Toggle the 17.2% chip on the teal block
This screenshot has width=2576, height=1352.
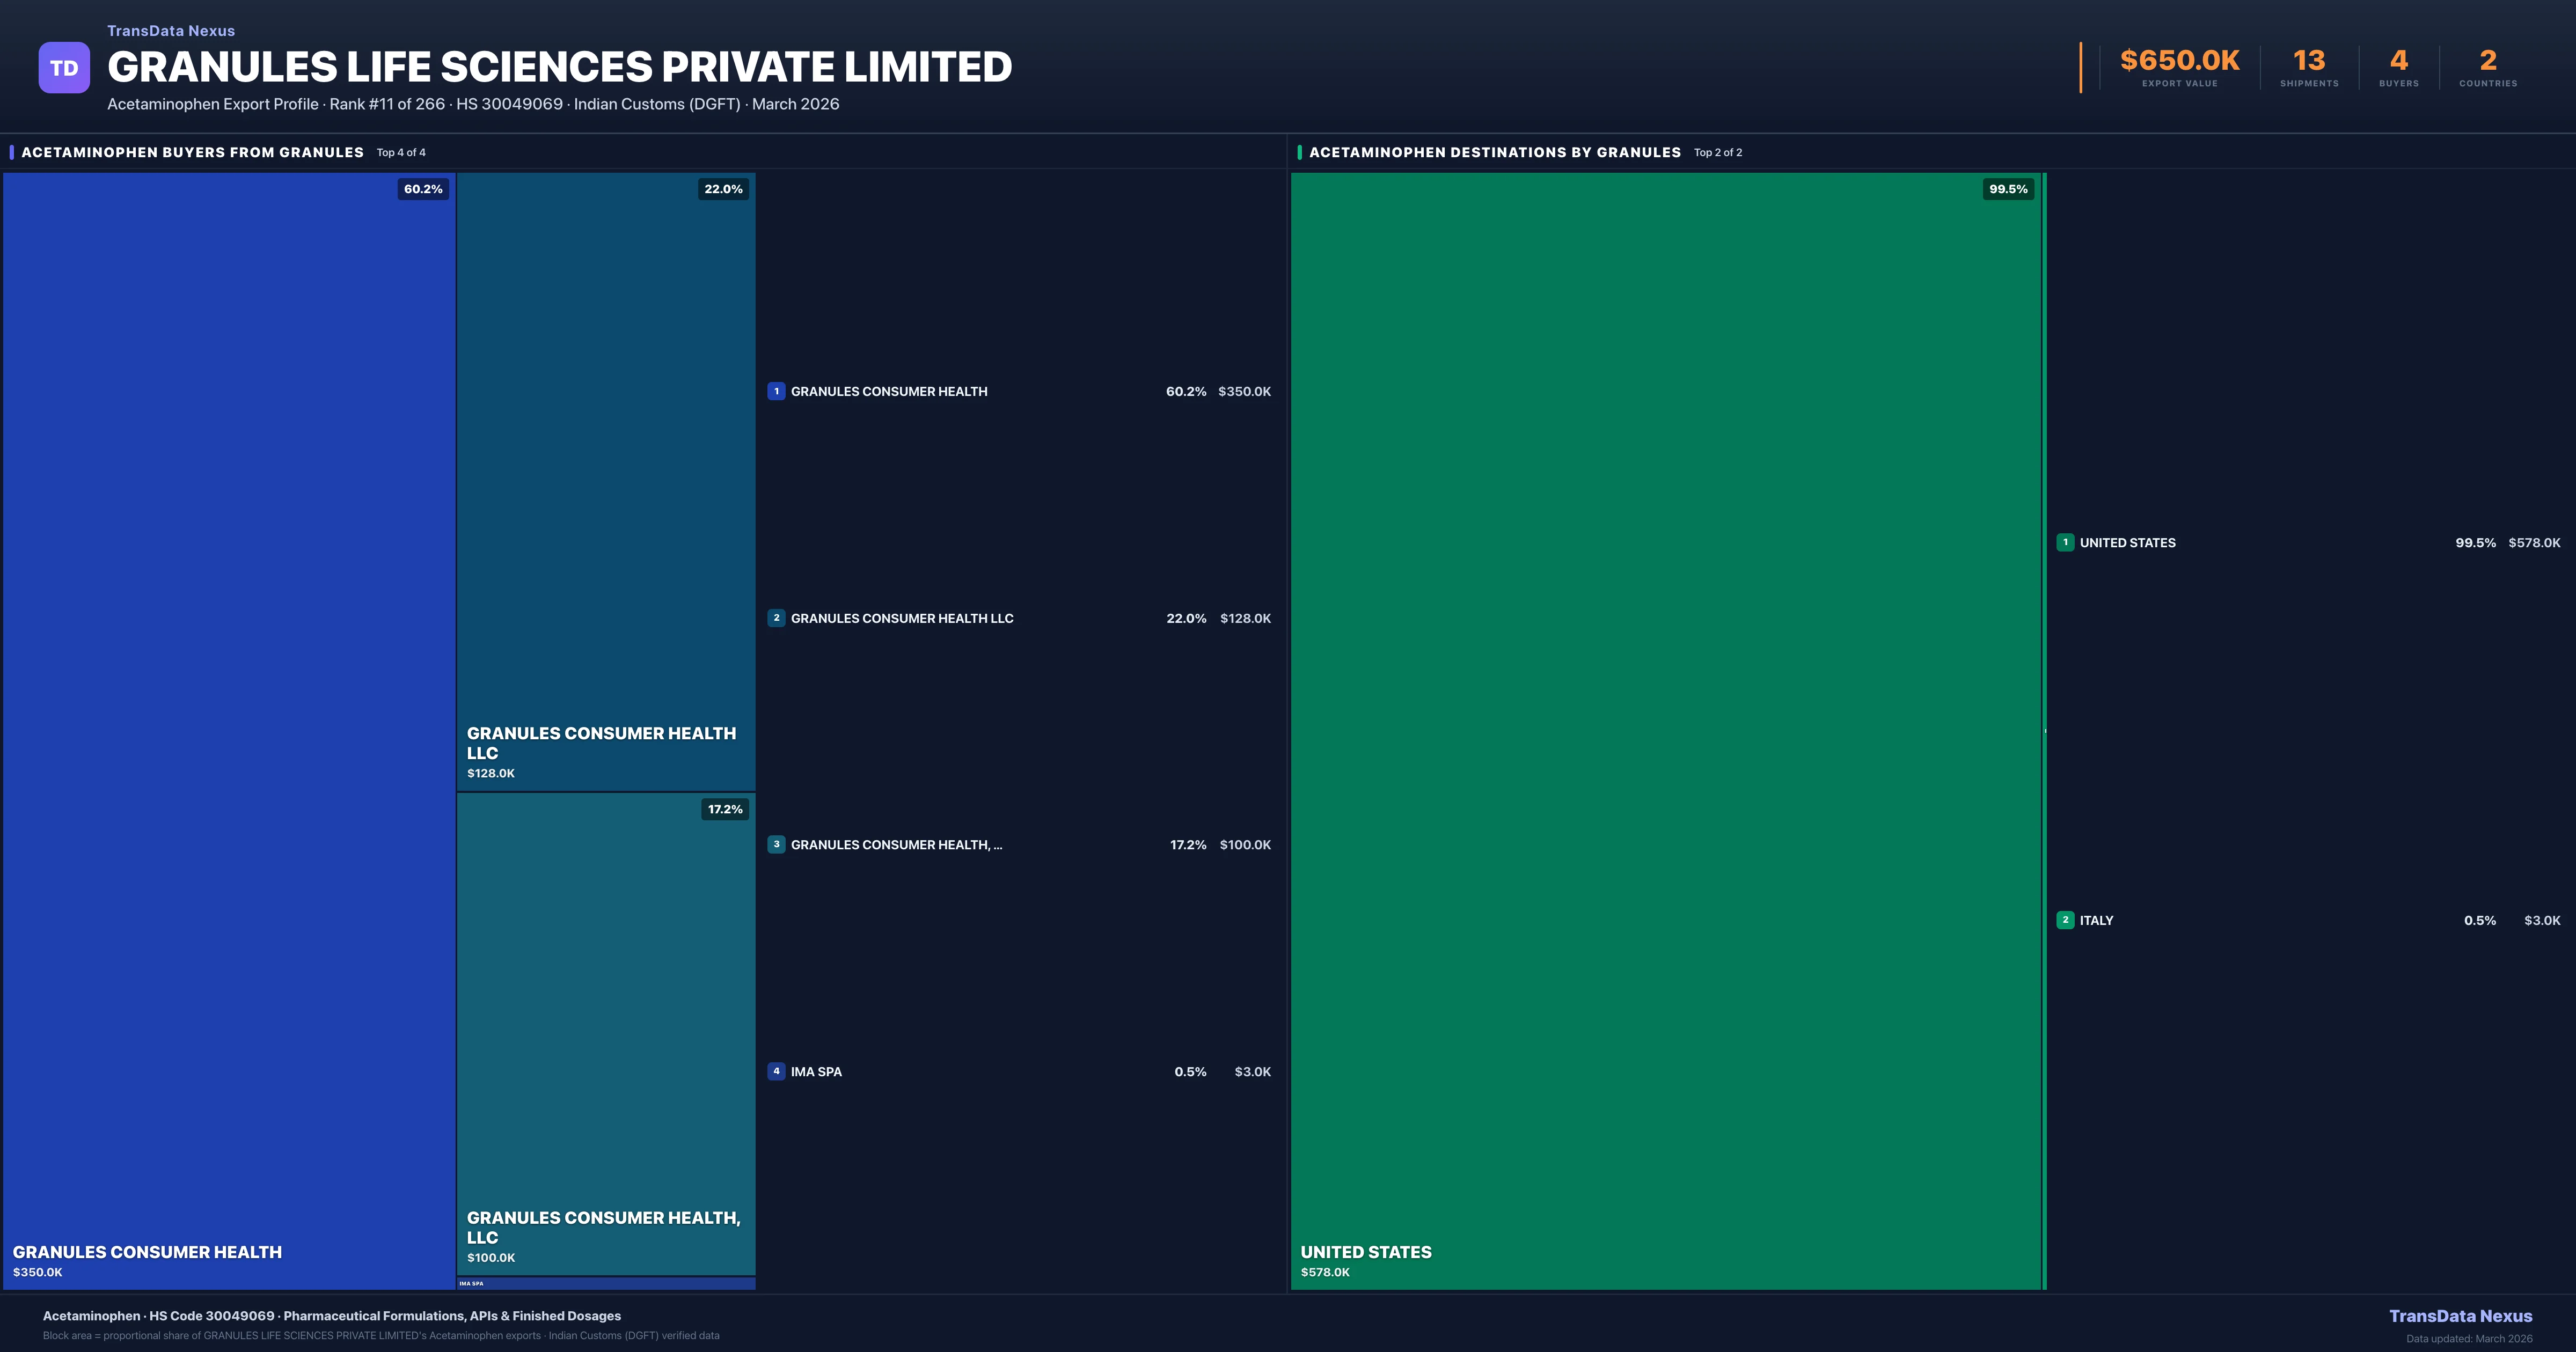pyautogui.click(x=724, y=809)
